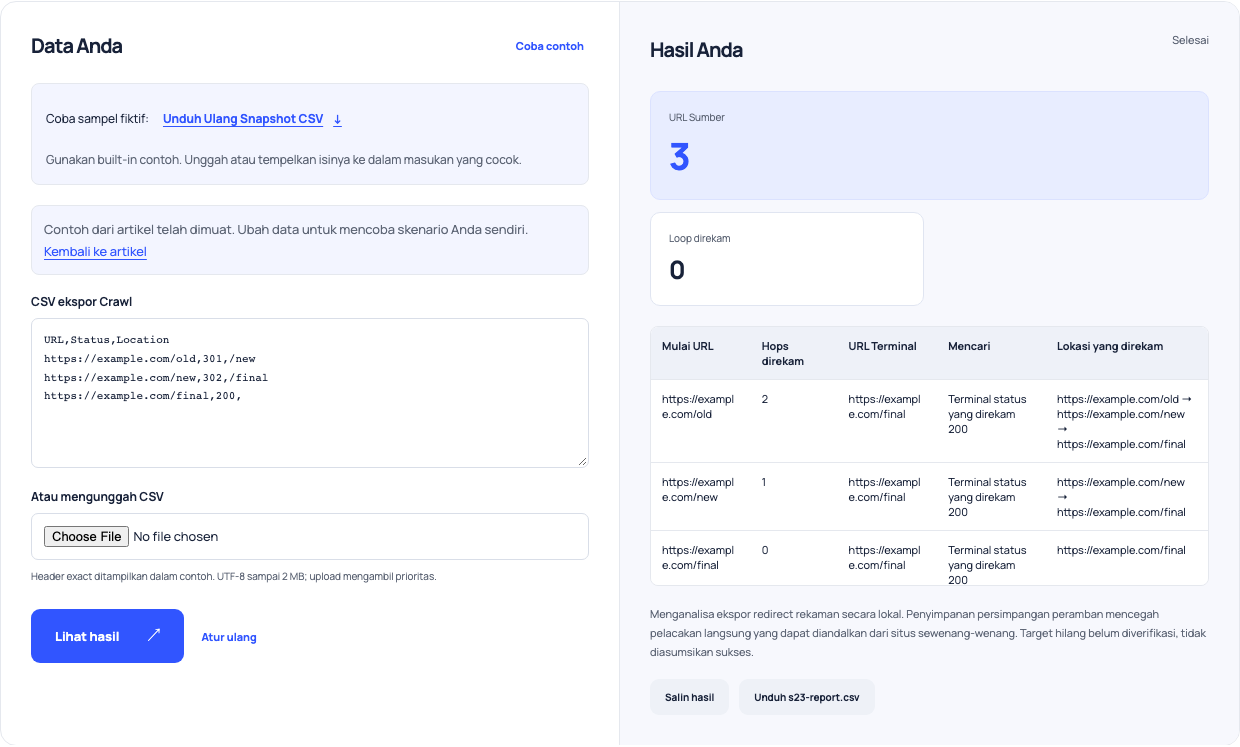Image resolution: width=1240 pixels, height=747 pixels.
Task: Click the resize handle of the CSV textarea
Action: (582, 461)
